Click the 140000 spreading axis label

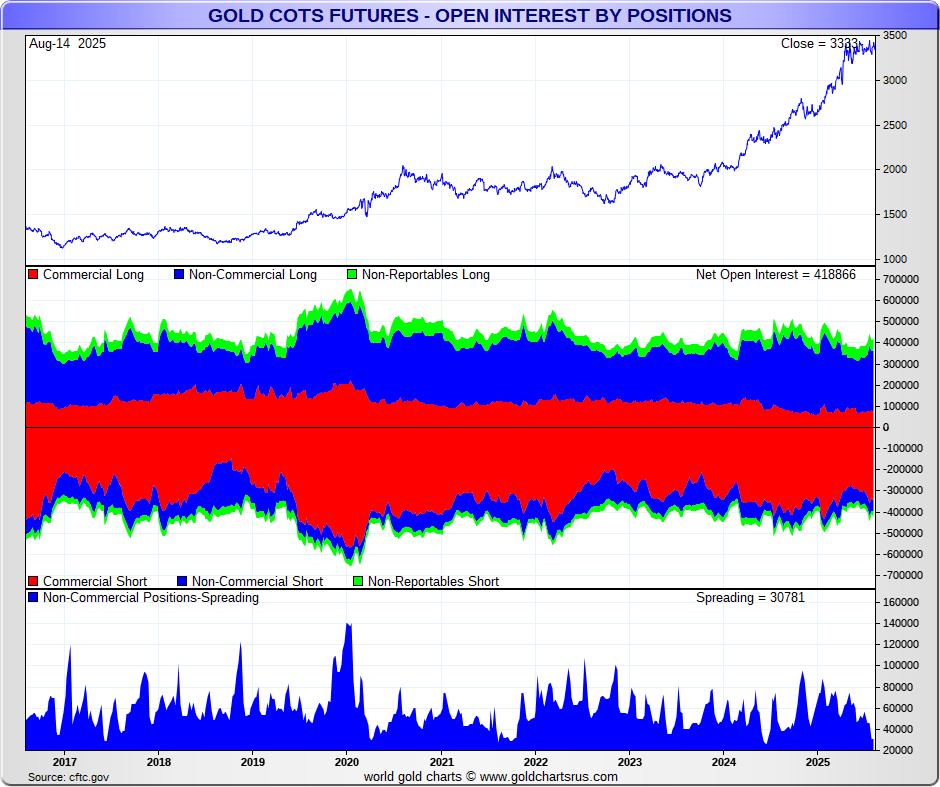click(901, 623)
